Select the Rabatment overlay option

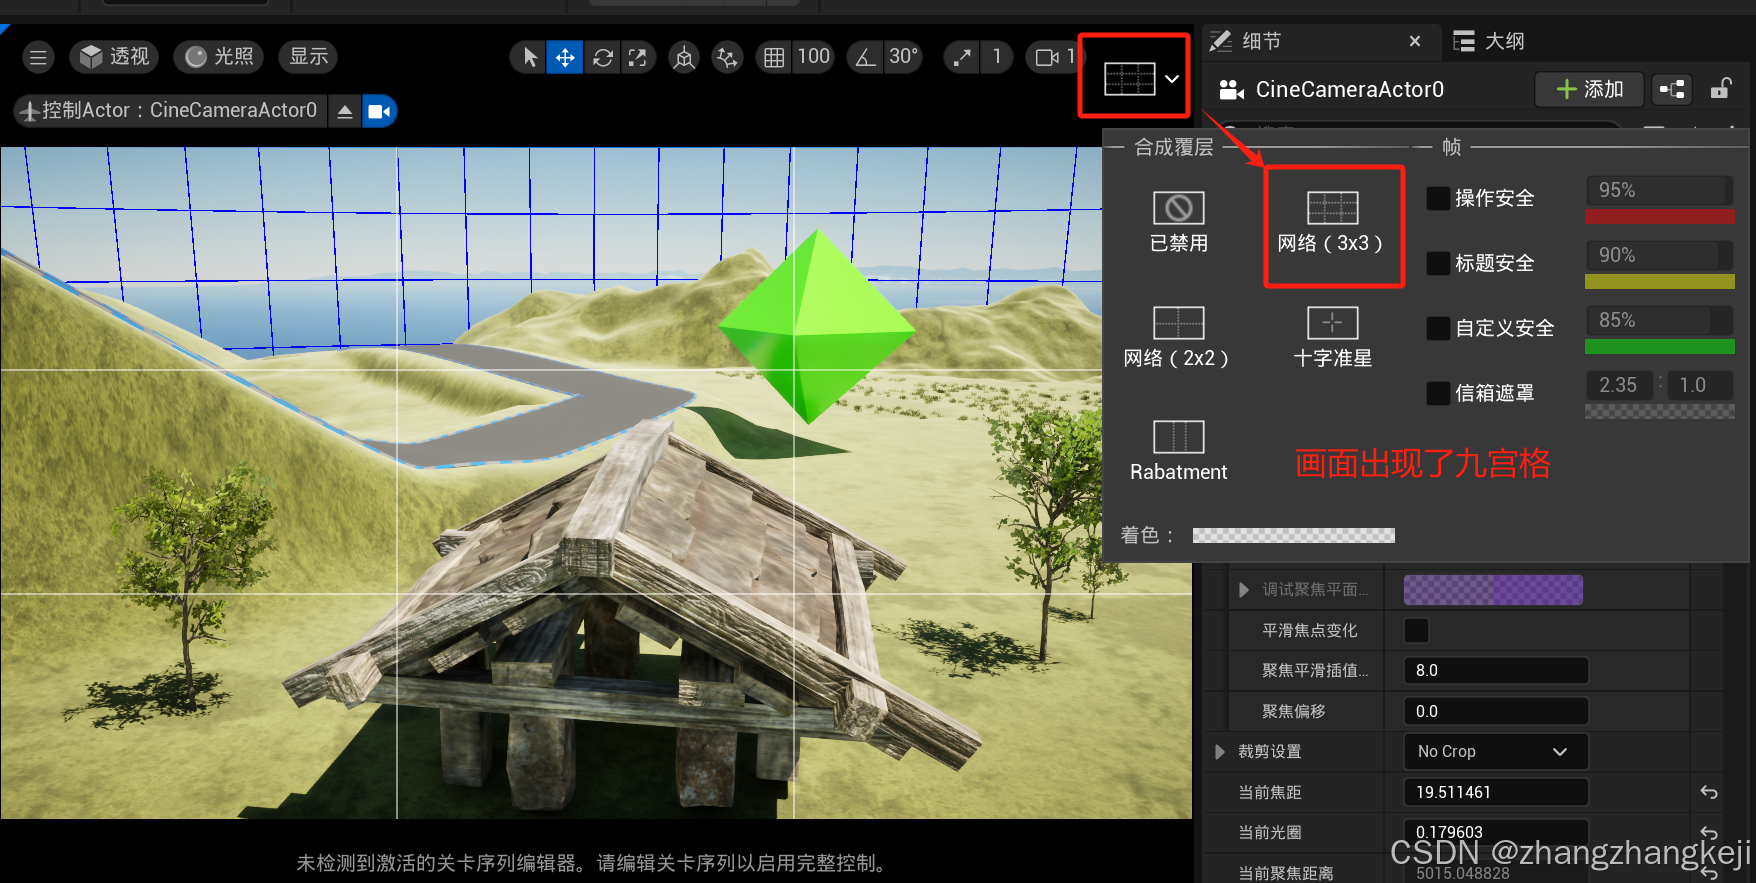click(1178, 451)
